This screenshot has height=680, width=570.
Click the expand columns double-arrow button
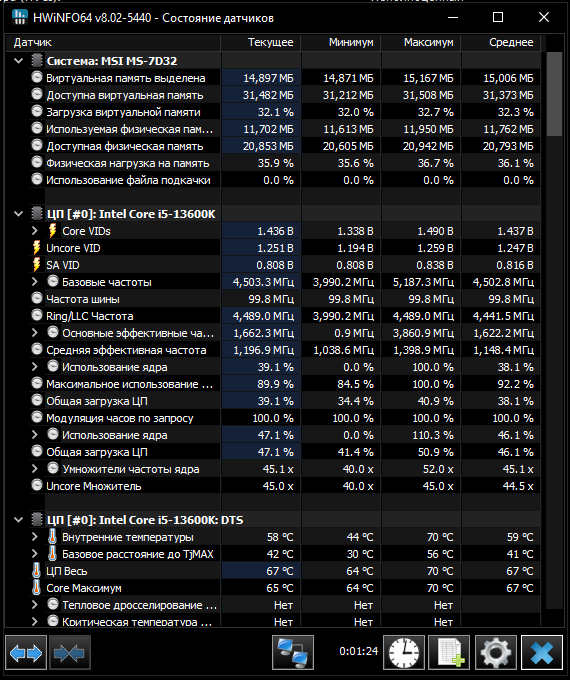pos(26,653)
